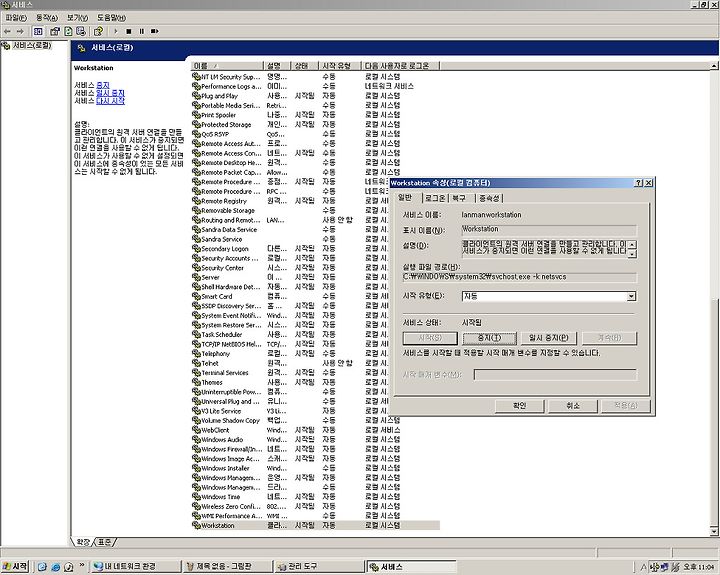720x575 pixels.
Task: Switch to 복구 tab in properties dialog
Action: click(459, 198)
